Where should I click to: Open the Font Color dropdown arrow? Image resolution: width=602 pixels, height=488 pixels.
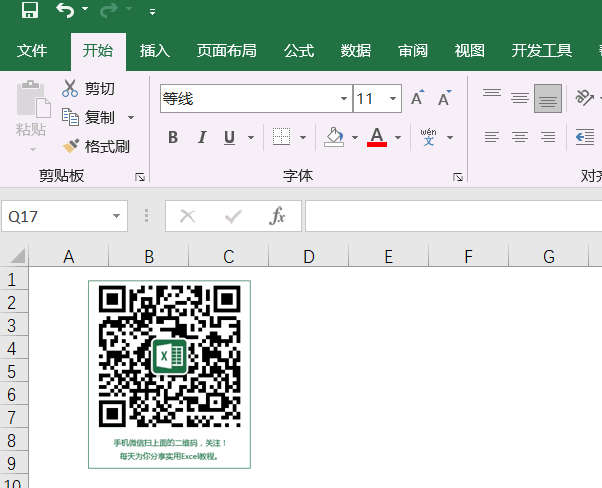pyautogui.click(x=398, y=137)
